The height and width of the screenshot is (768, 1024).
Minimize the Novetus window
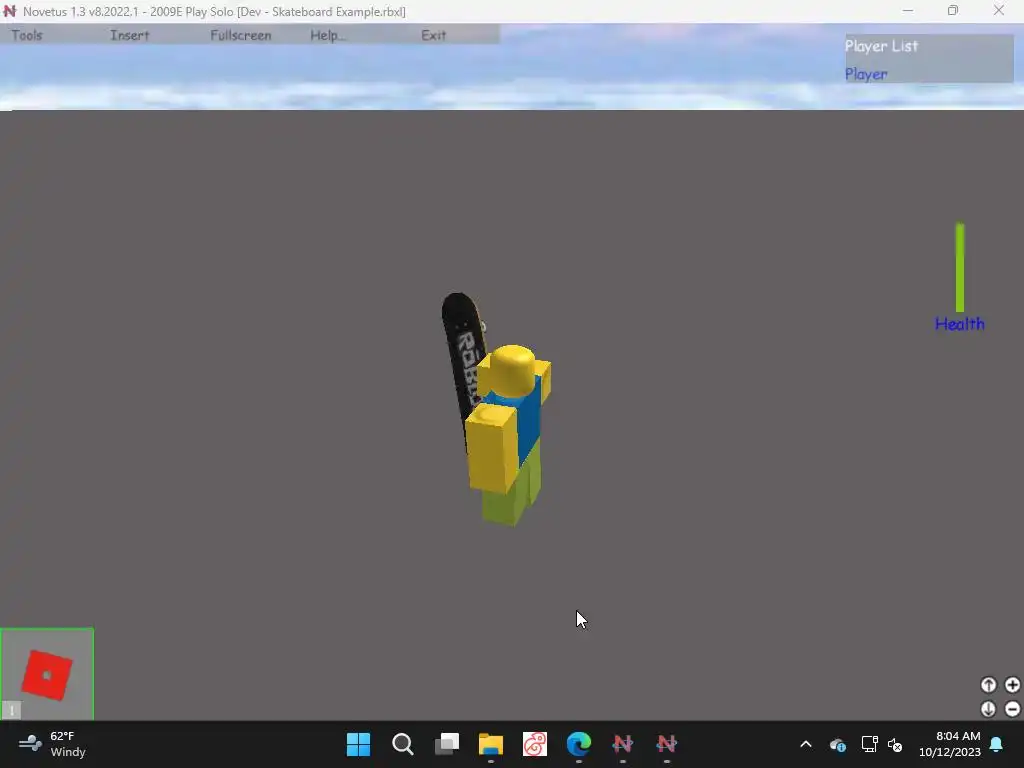coord(908,10)
